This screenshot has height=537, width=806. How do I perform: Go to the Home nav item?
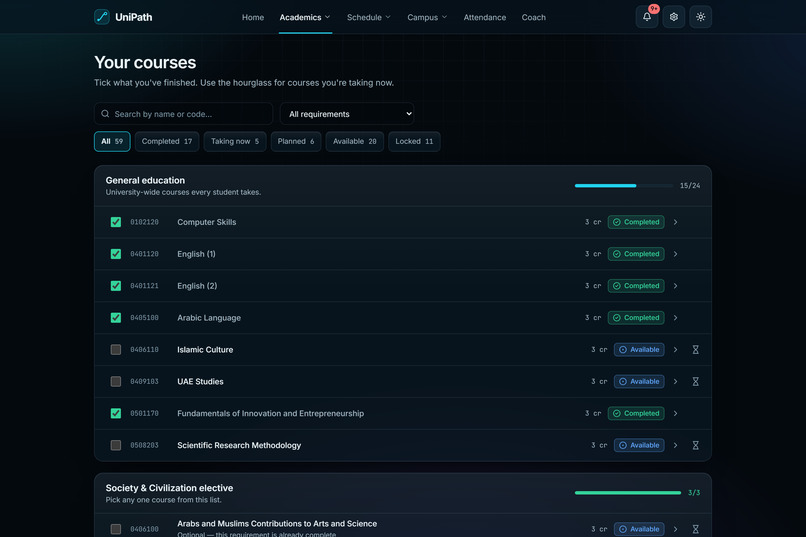(253, 17)
